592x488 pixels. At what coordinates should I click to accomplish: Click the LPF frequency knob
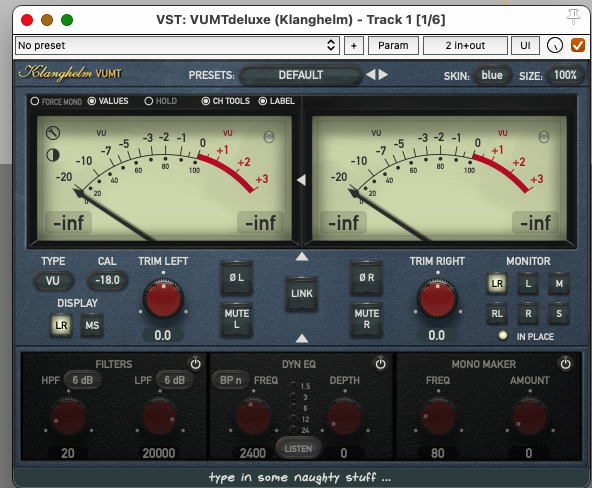click(159, 417)
